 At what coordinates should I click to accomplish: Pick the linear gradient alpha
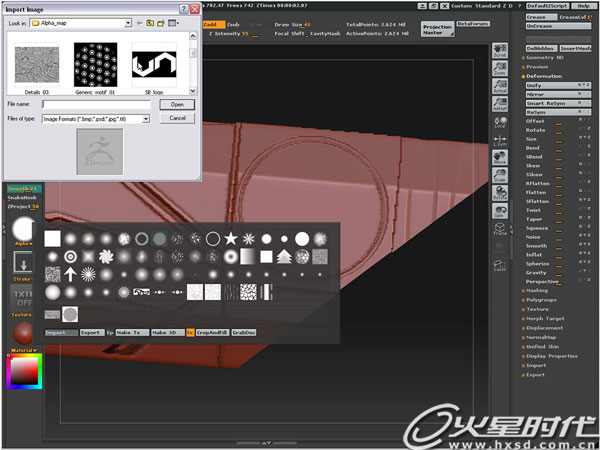[x=248, y=257]
